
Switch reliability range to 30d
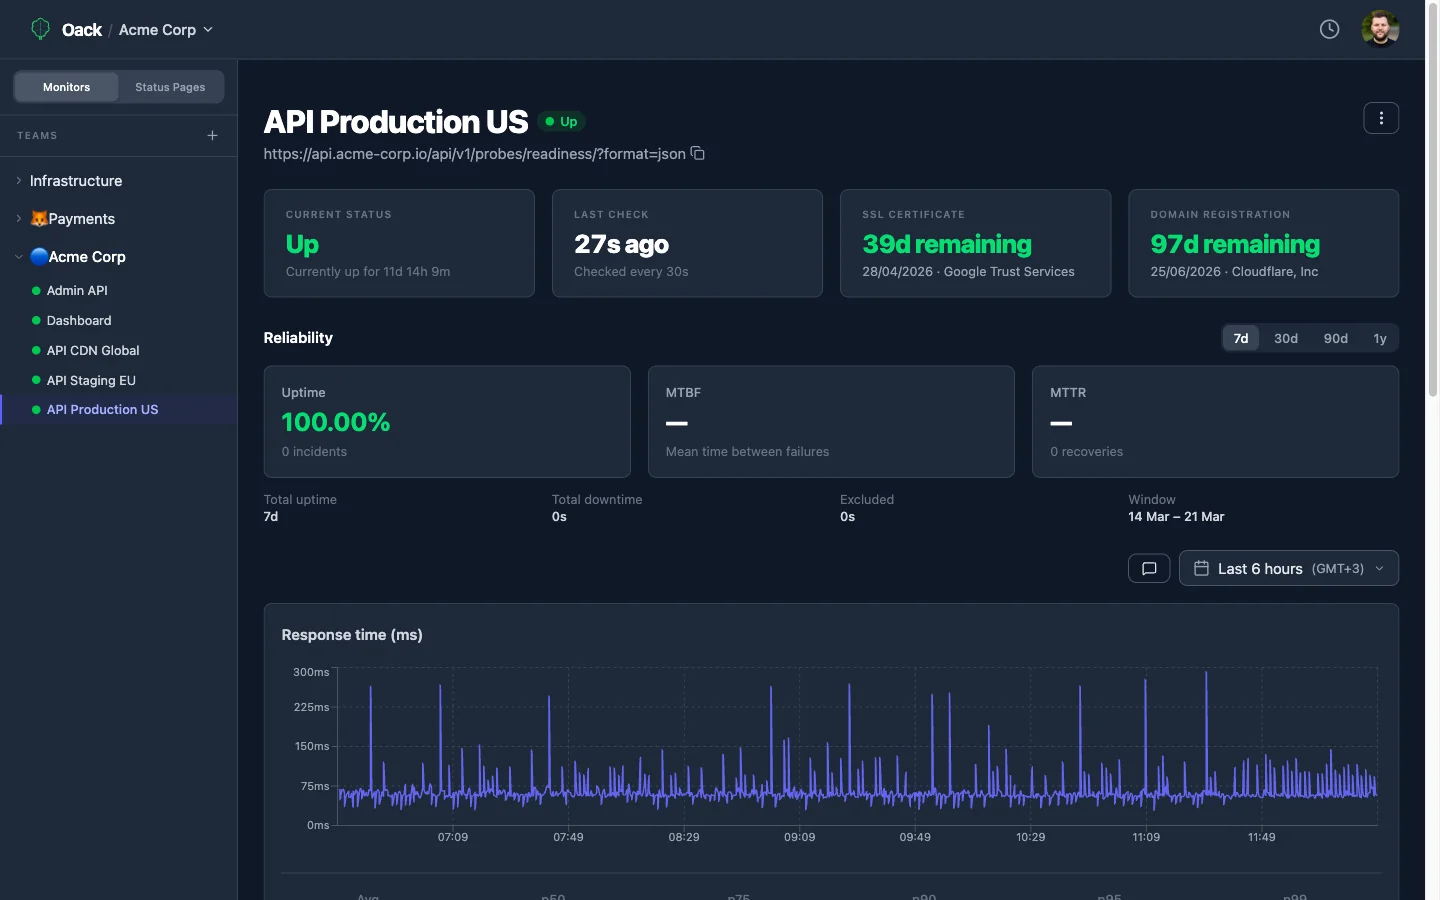coord(1285,338)
